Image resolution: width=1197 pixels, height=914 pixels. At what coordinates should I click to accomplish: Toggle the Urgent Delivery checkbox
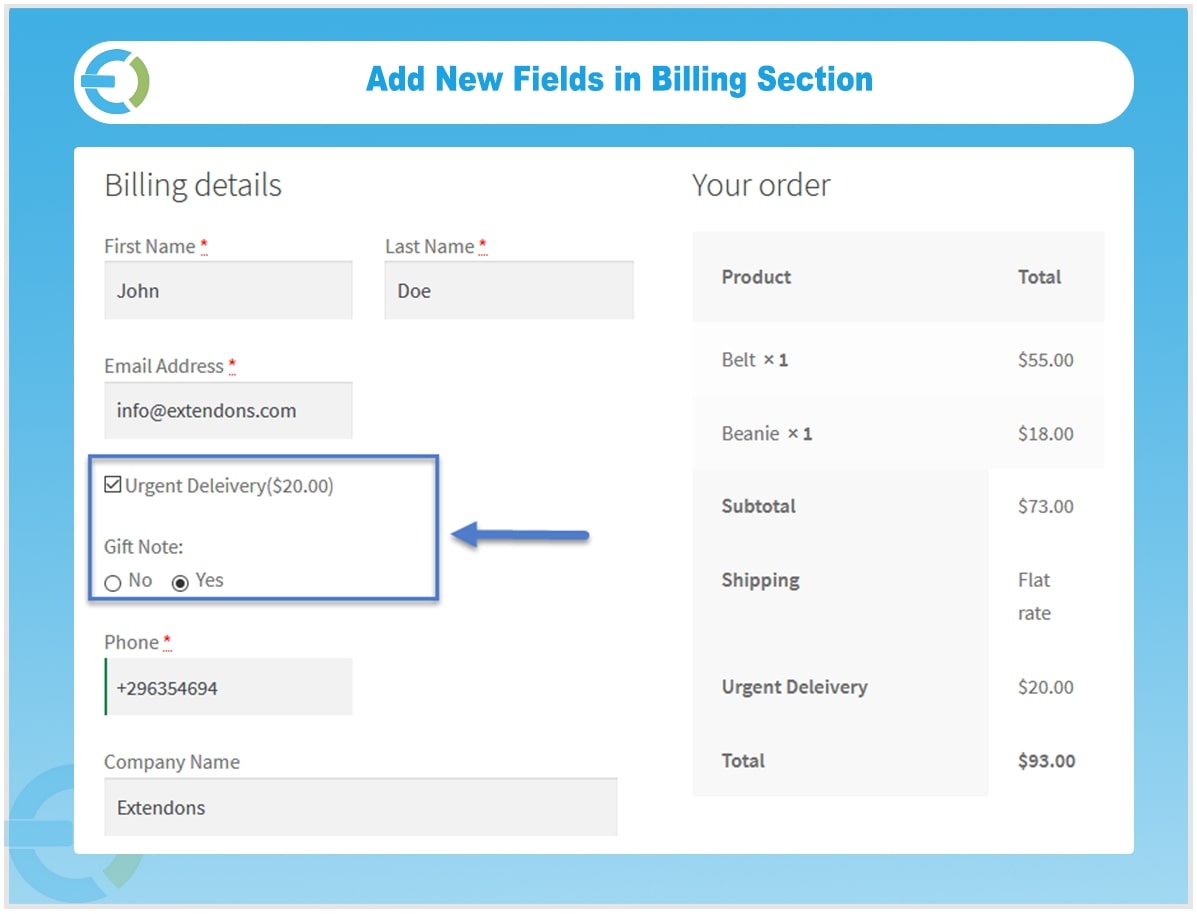click(113, 486)
